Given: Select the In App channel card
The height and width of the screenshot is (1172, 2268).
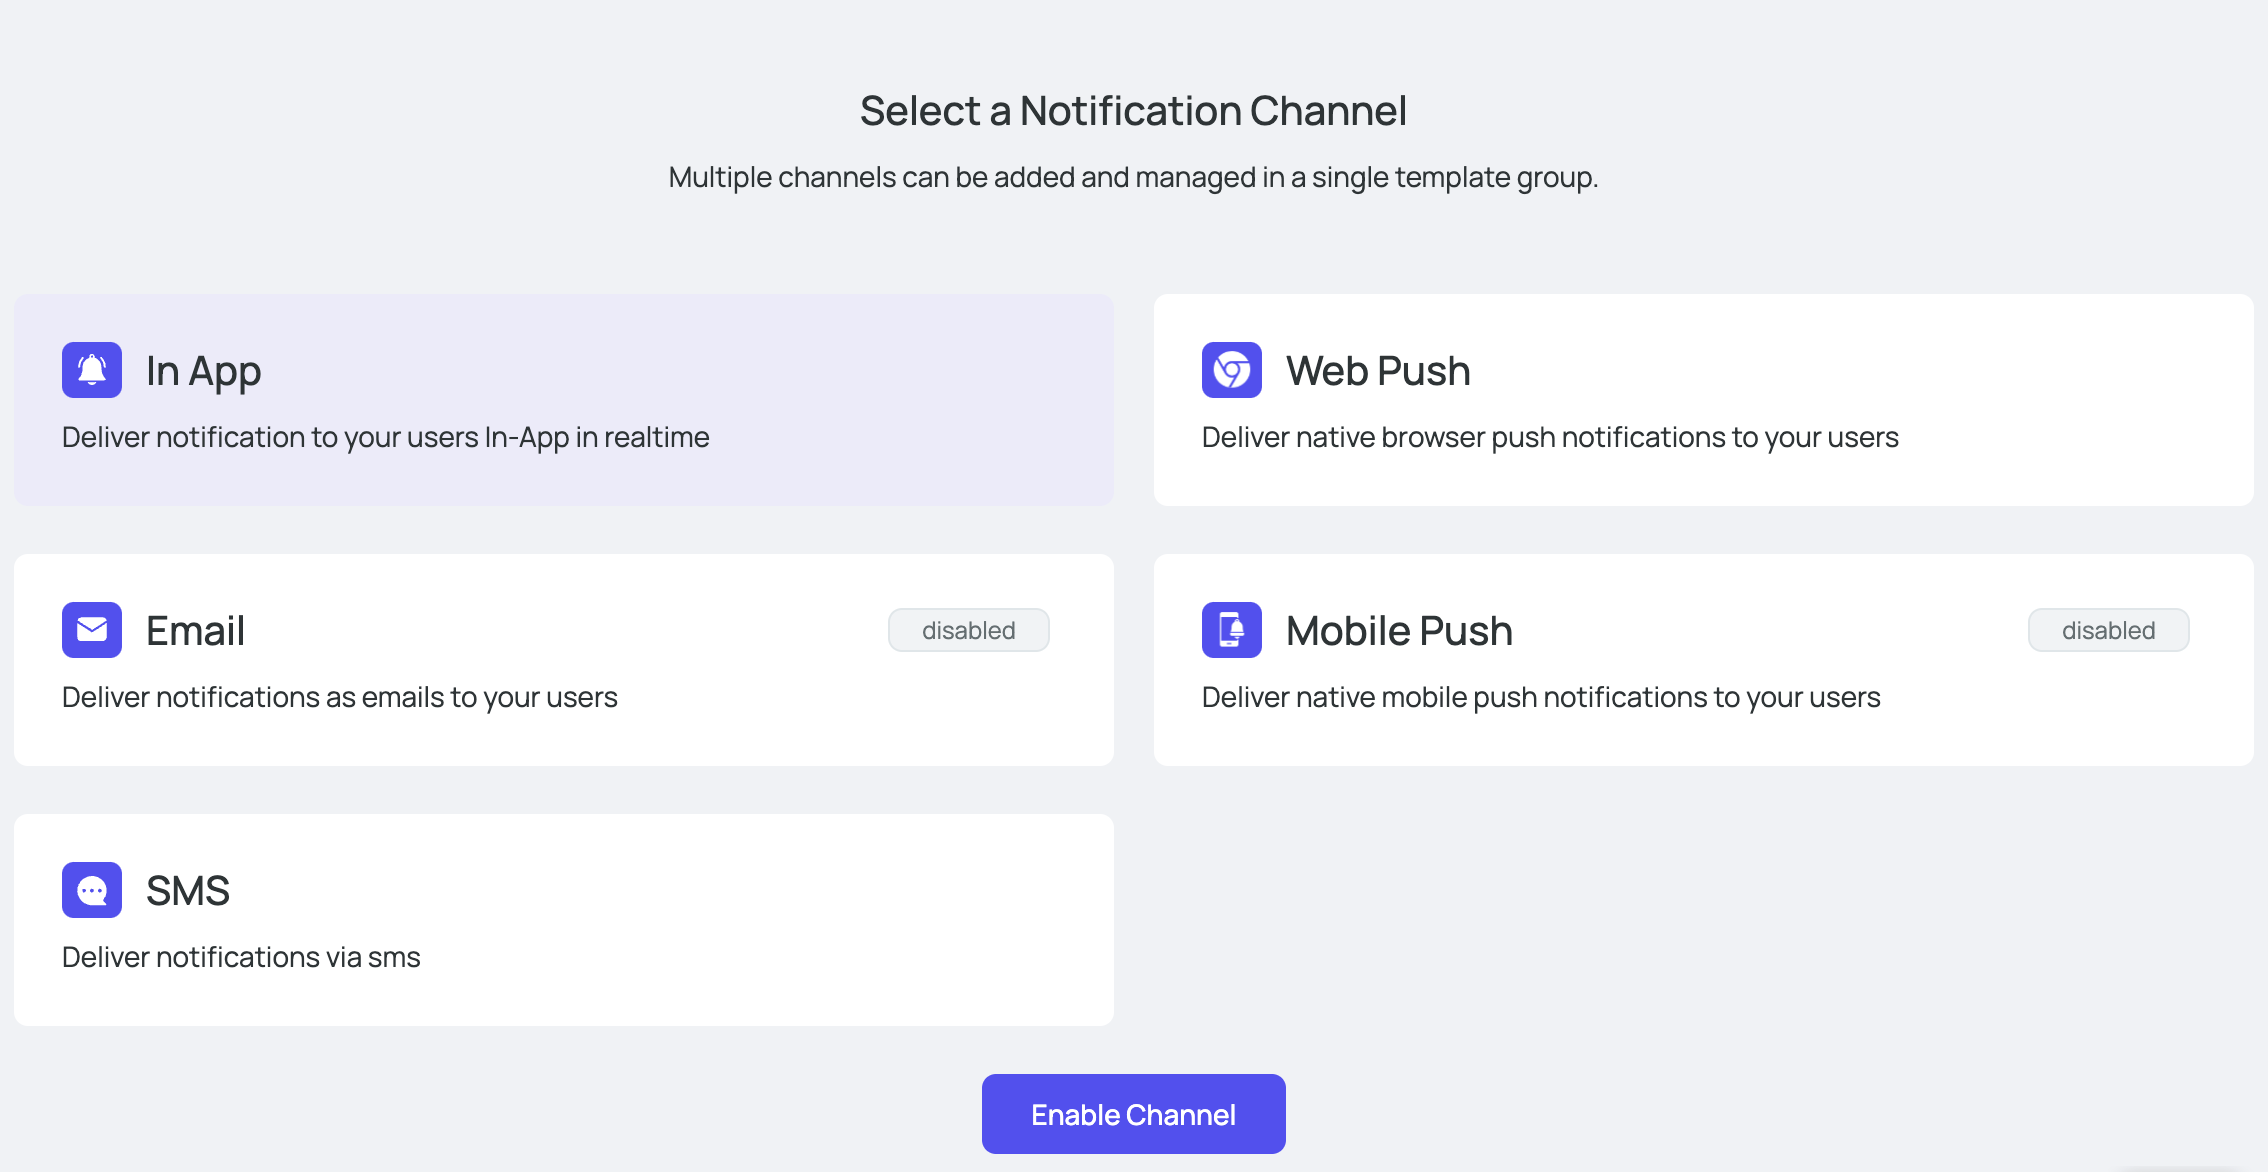Looking at the screenshot, I should [x=564, y=400].
